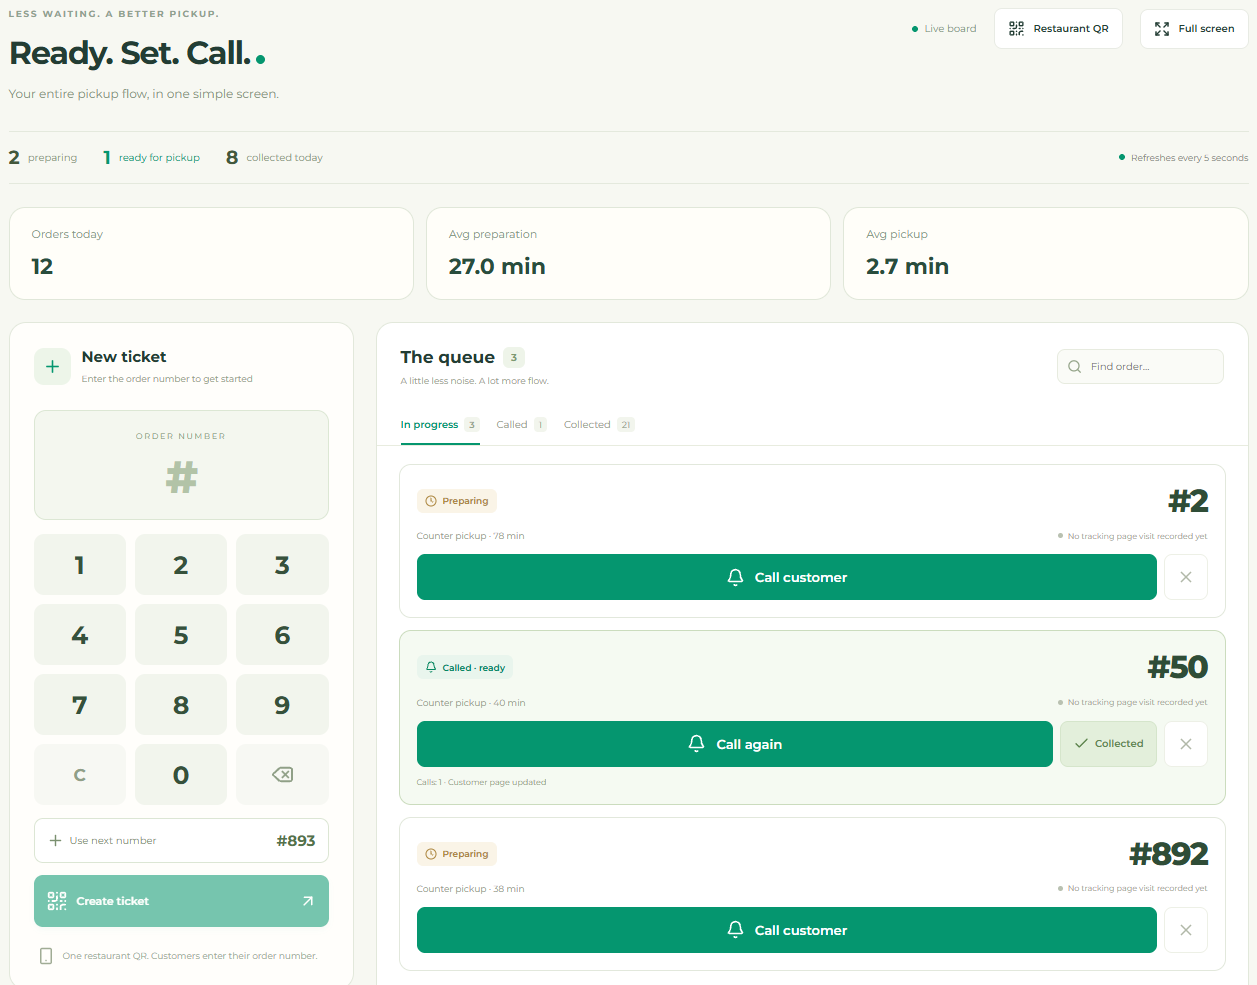Click the '1 ready for pickup' counter
This screenshot has width=1257, height=985.
[152, 158]
